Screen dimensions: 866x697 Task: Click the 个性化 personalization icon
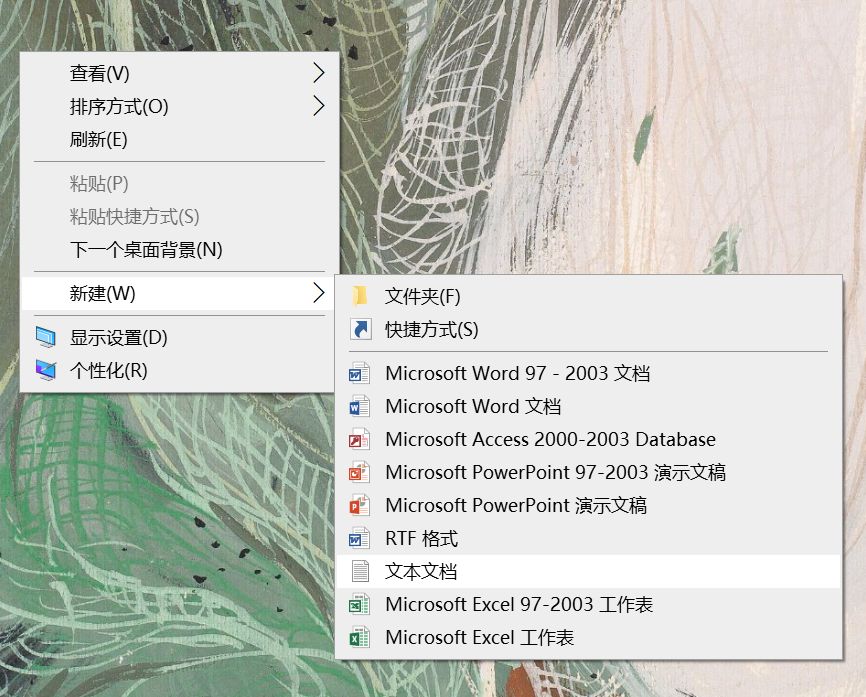46,370
